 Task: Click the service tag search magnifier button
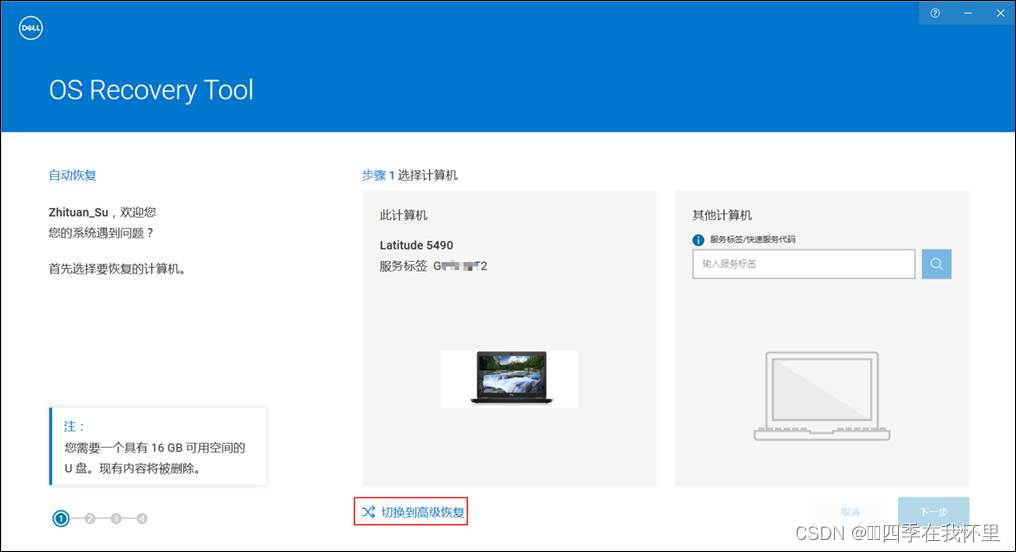[936, 264]
